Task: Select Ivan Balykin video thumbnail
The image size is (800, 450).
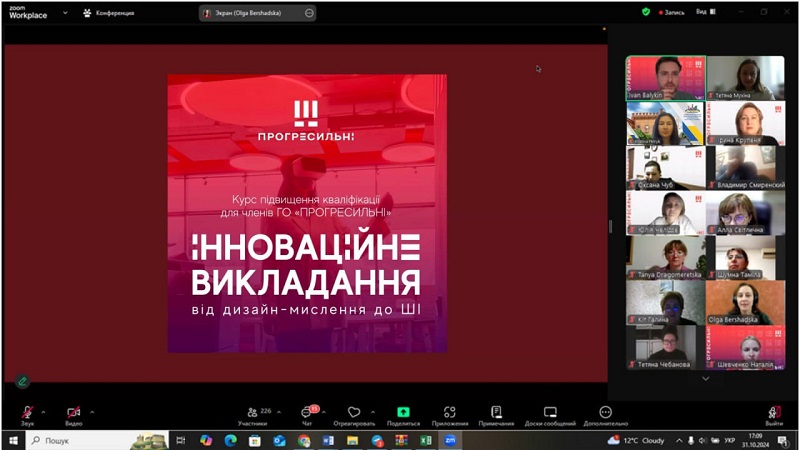Action: point(666,78)
